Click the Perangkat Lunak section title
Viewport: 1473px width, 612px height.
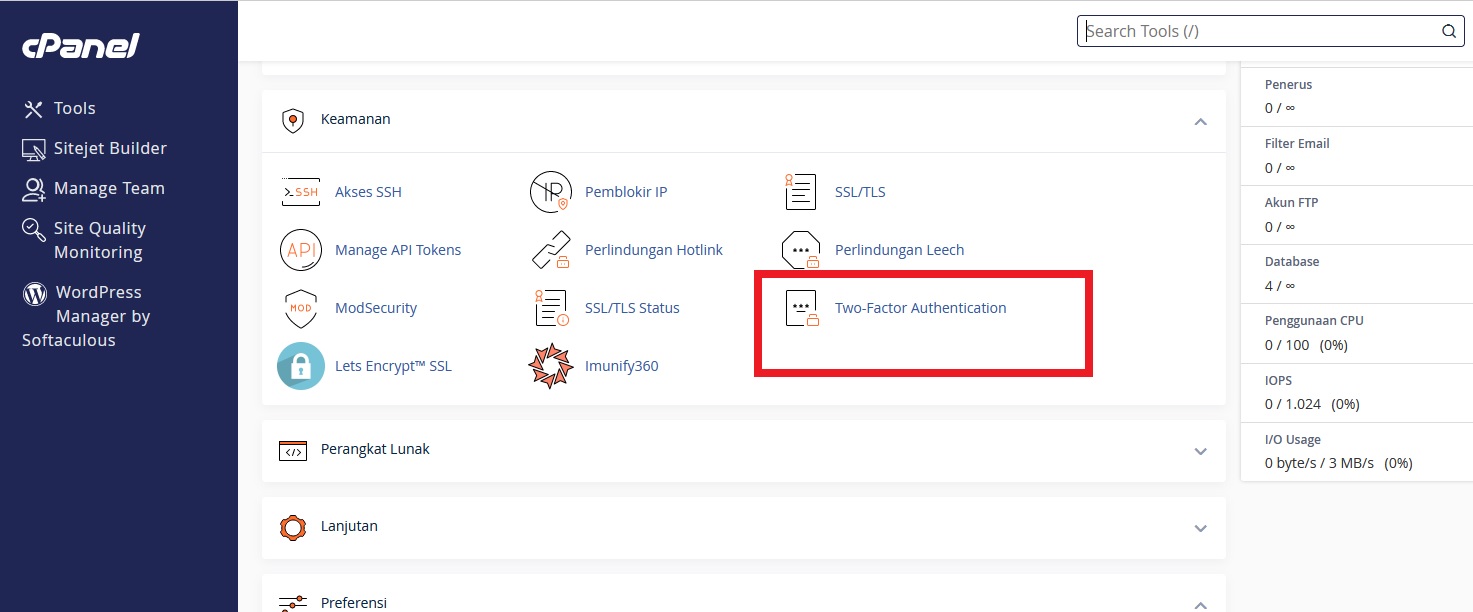click(375, 449)
